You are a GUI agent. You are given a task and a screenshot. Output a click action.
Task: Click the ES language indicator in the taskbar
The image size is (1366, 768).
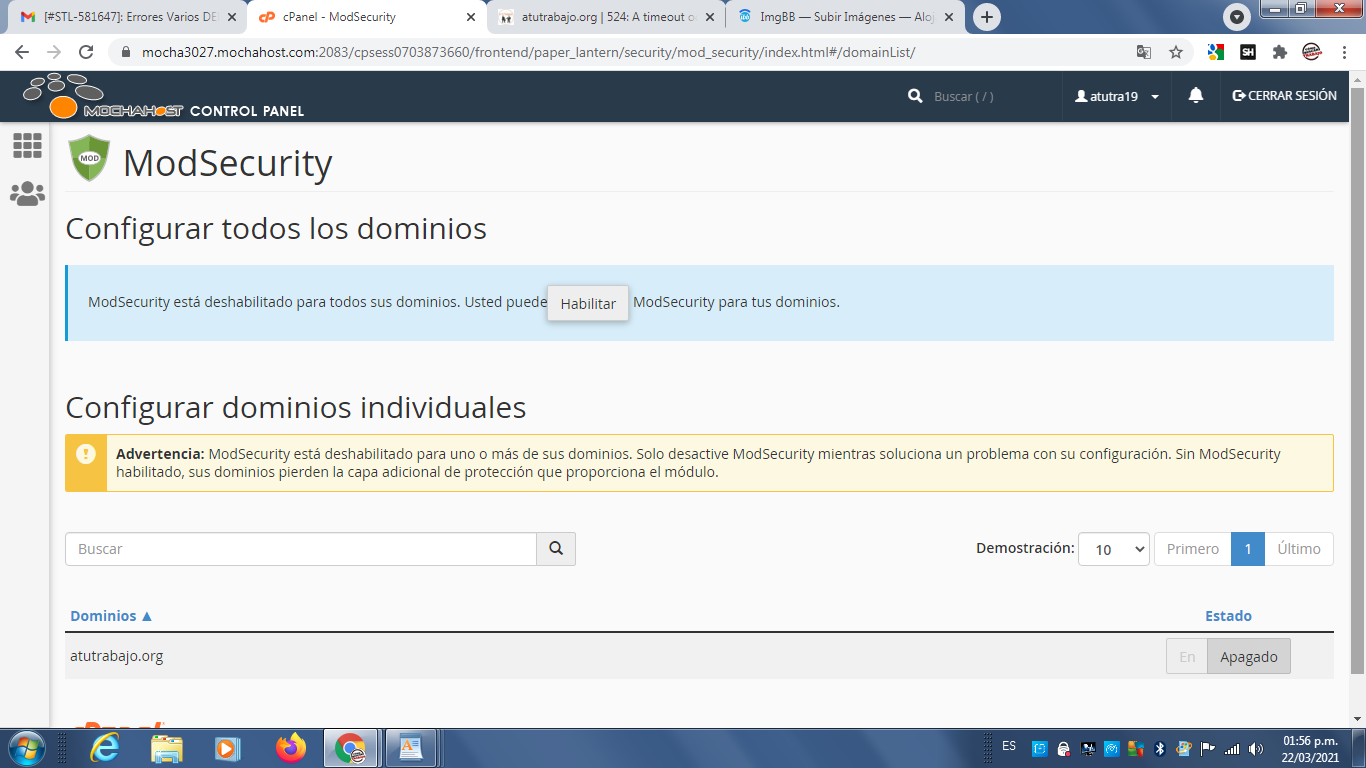[x=1009, y=746]
